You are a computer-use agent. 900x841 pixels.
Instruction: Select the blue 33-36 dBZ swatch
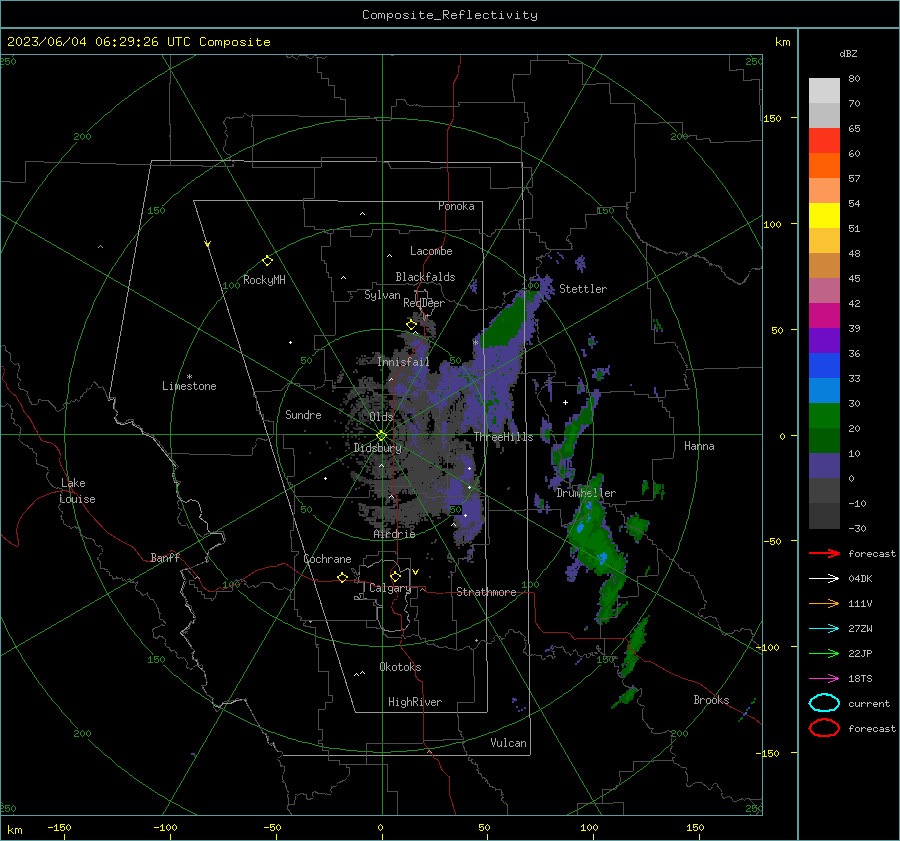tap(824, 366)
